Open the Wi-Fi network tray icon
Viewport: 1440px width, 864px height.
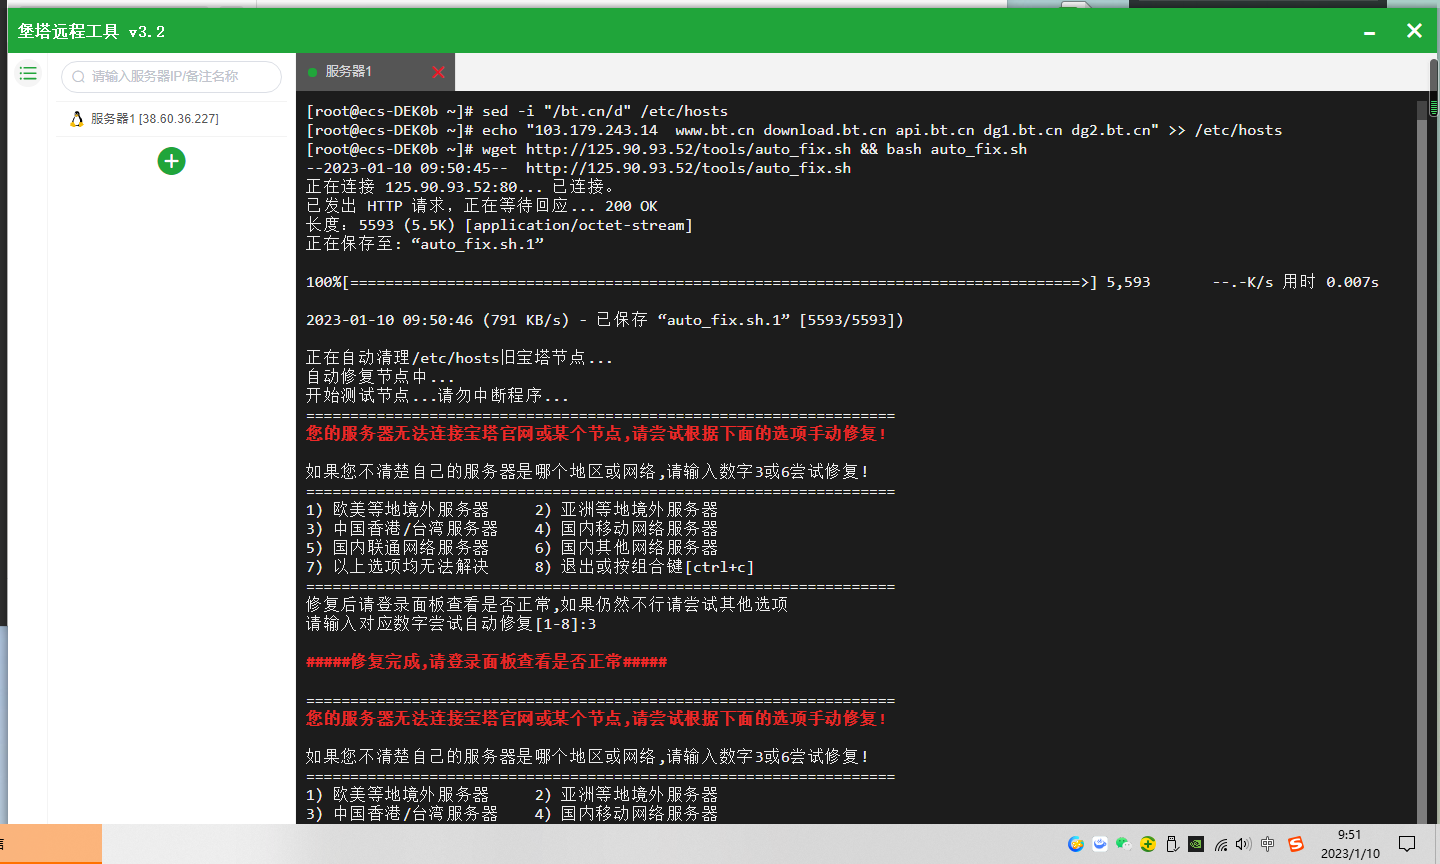pyautogui.click(x=1220, y=844)
